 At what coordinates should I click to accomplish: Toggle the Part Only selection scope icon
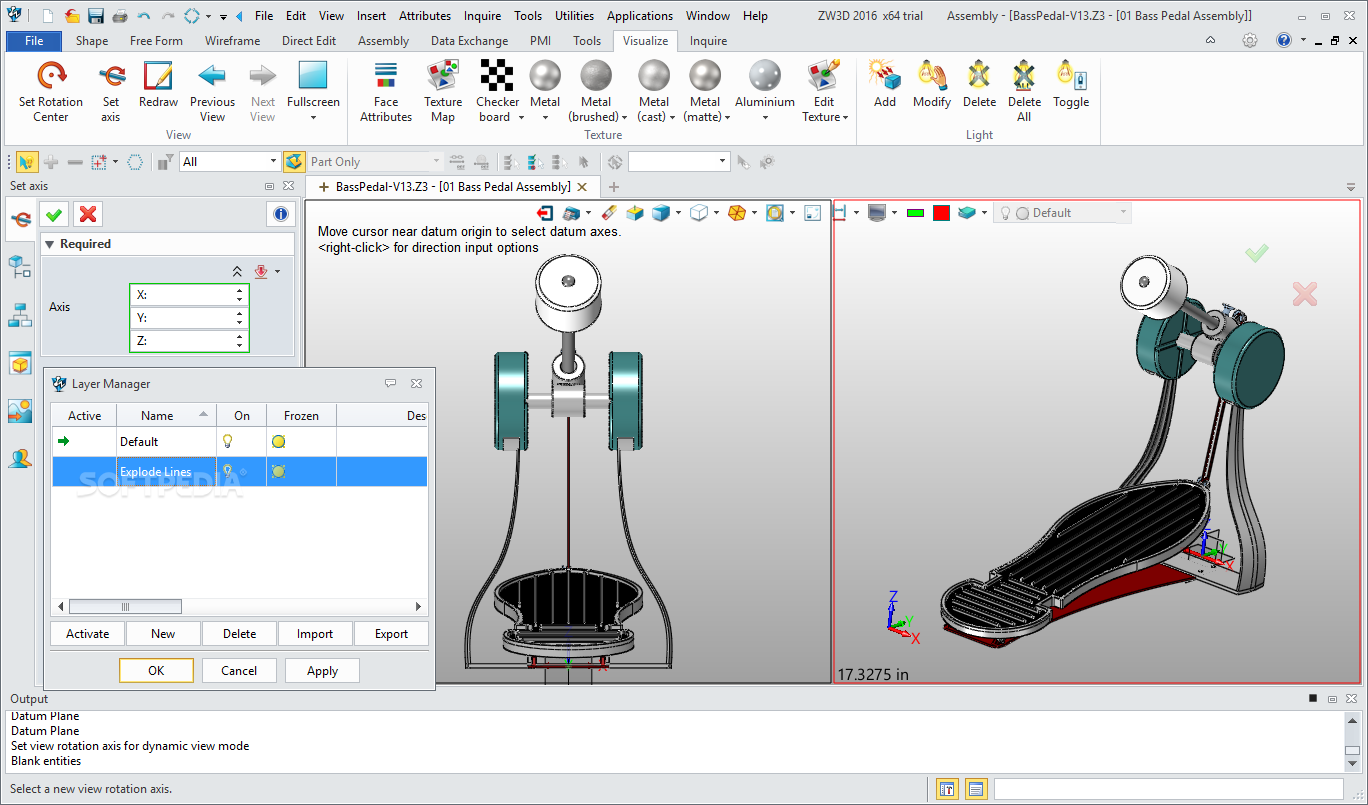294,161
